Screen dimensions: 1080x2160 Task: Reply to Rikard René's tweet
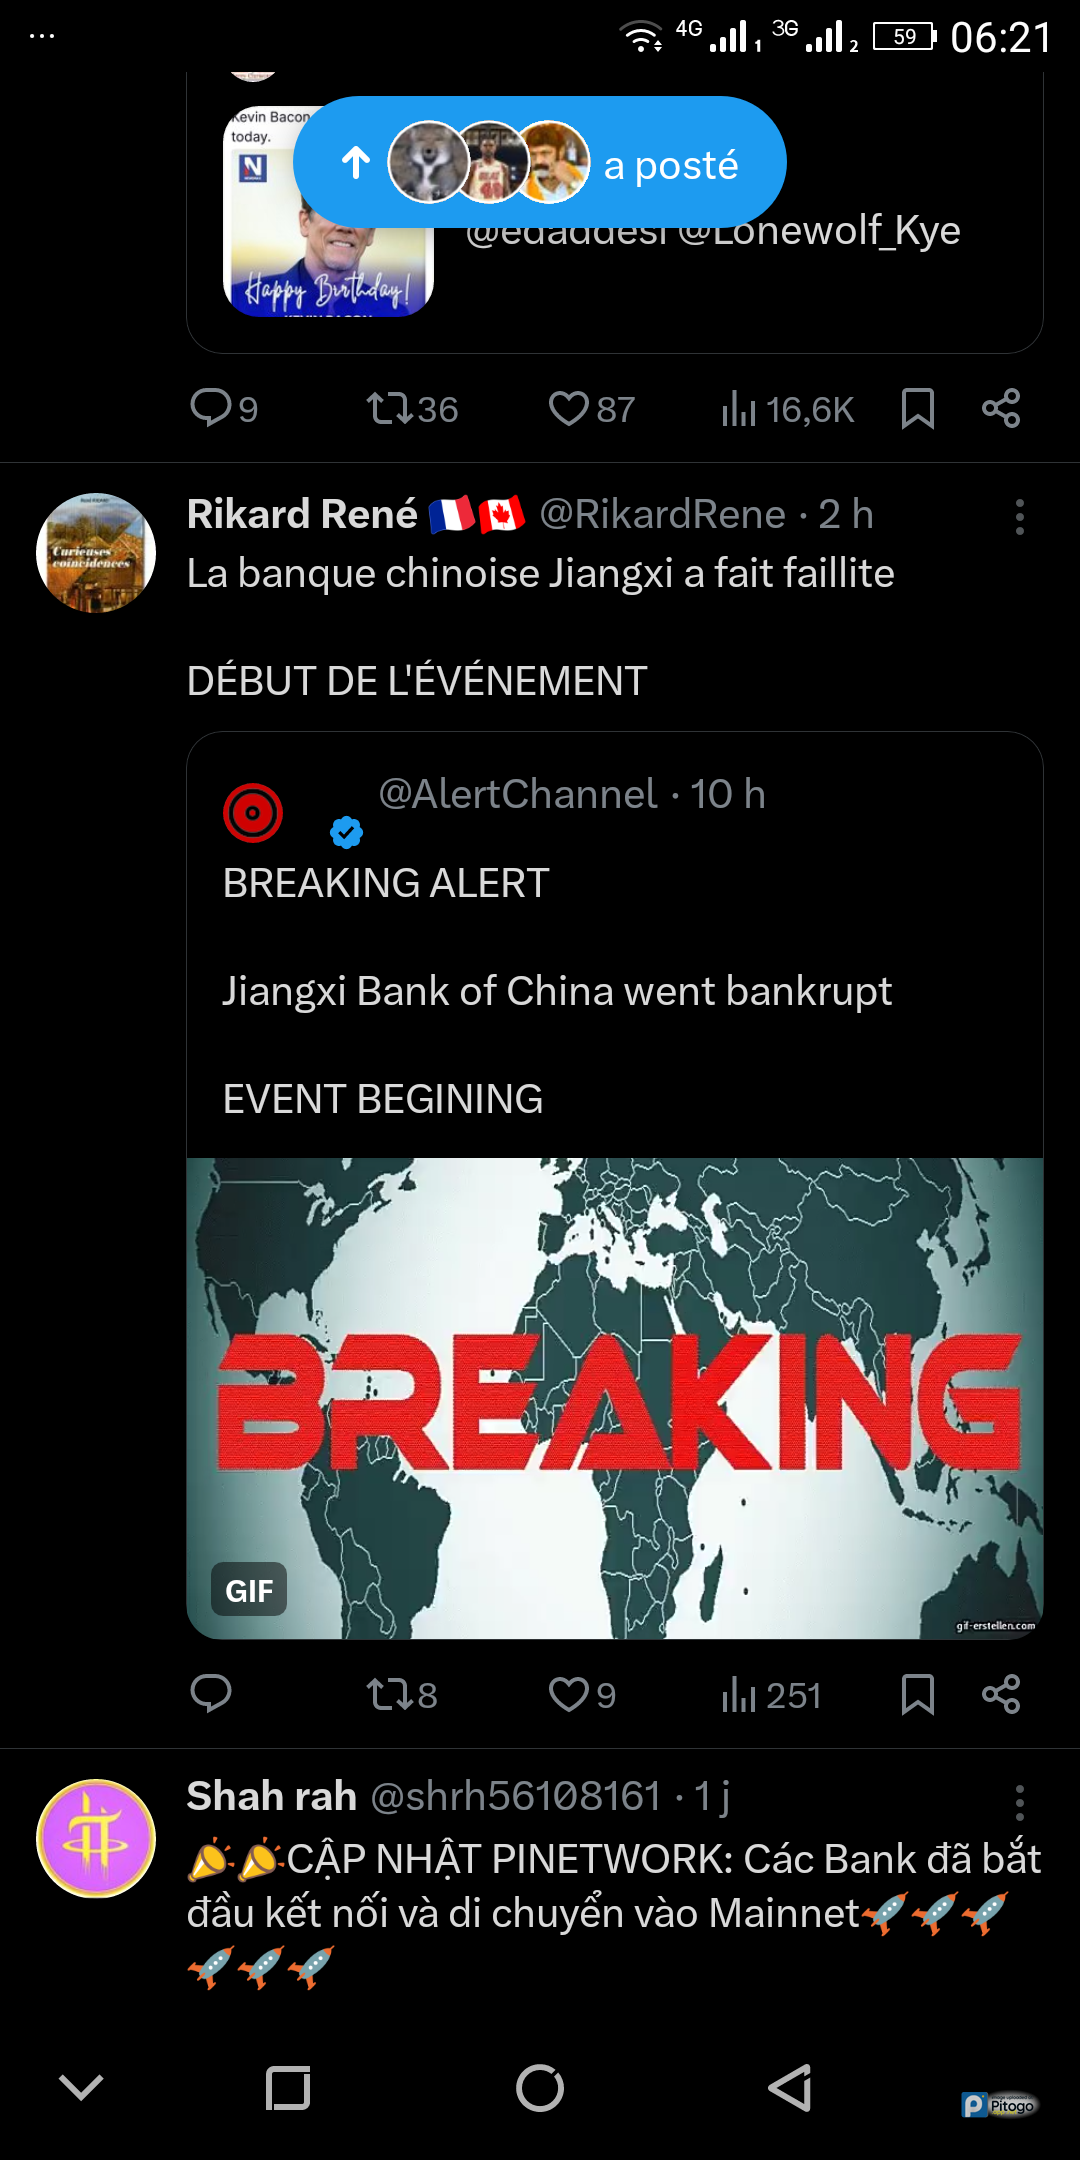211,1693
